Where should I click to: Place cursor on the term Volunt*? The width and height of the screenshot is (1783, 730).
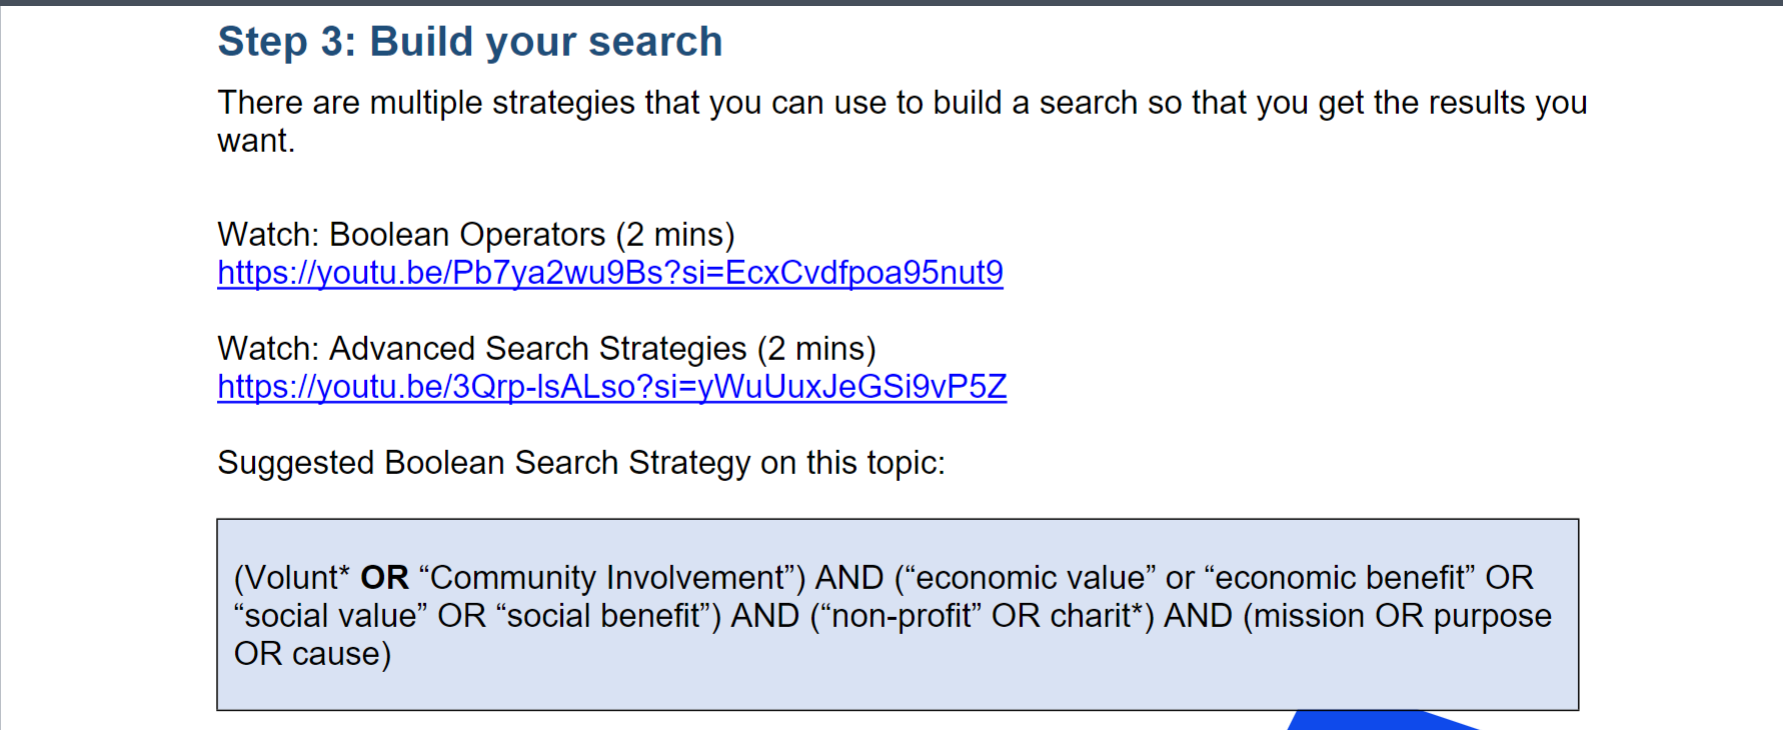coord(292,578)
